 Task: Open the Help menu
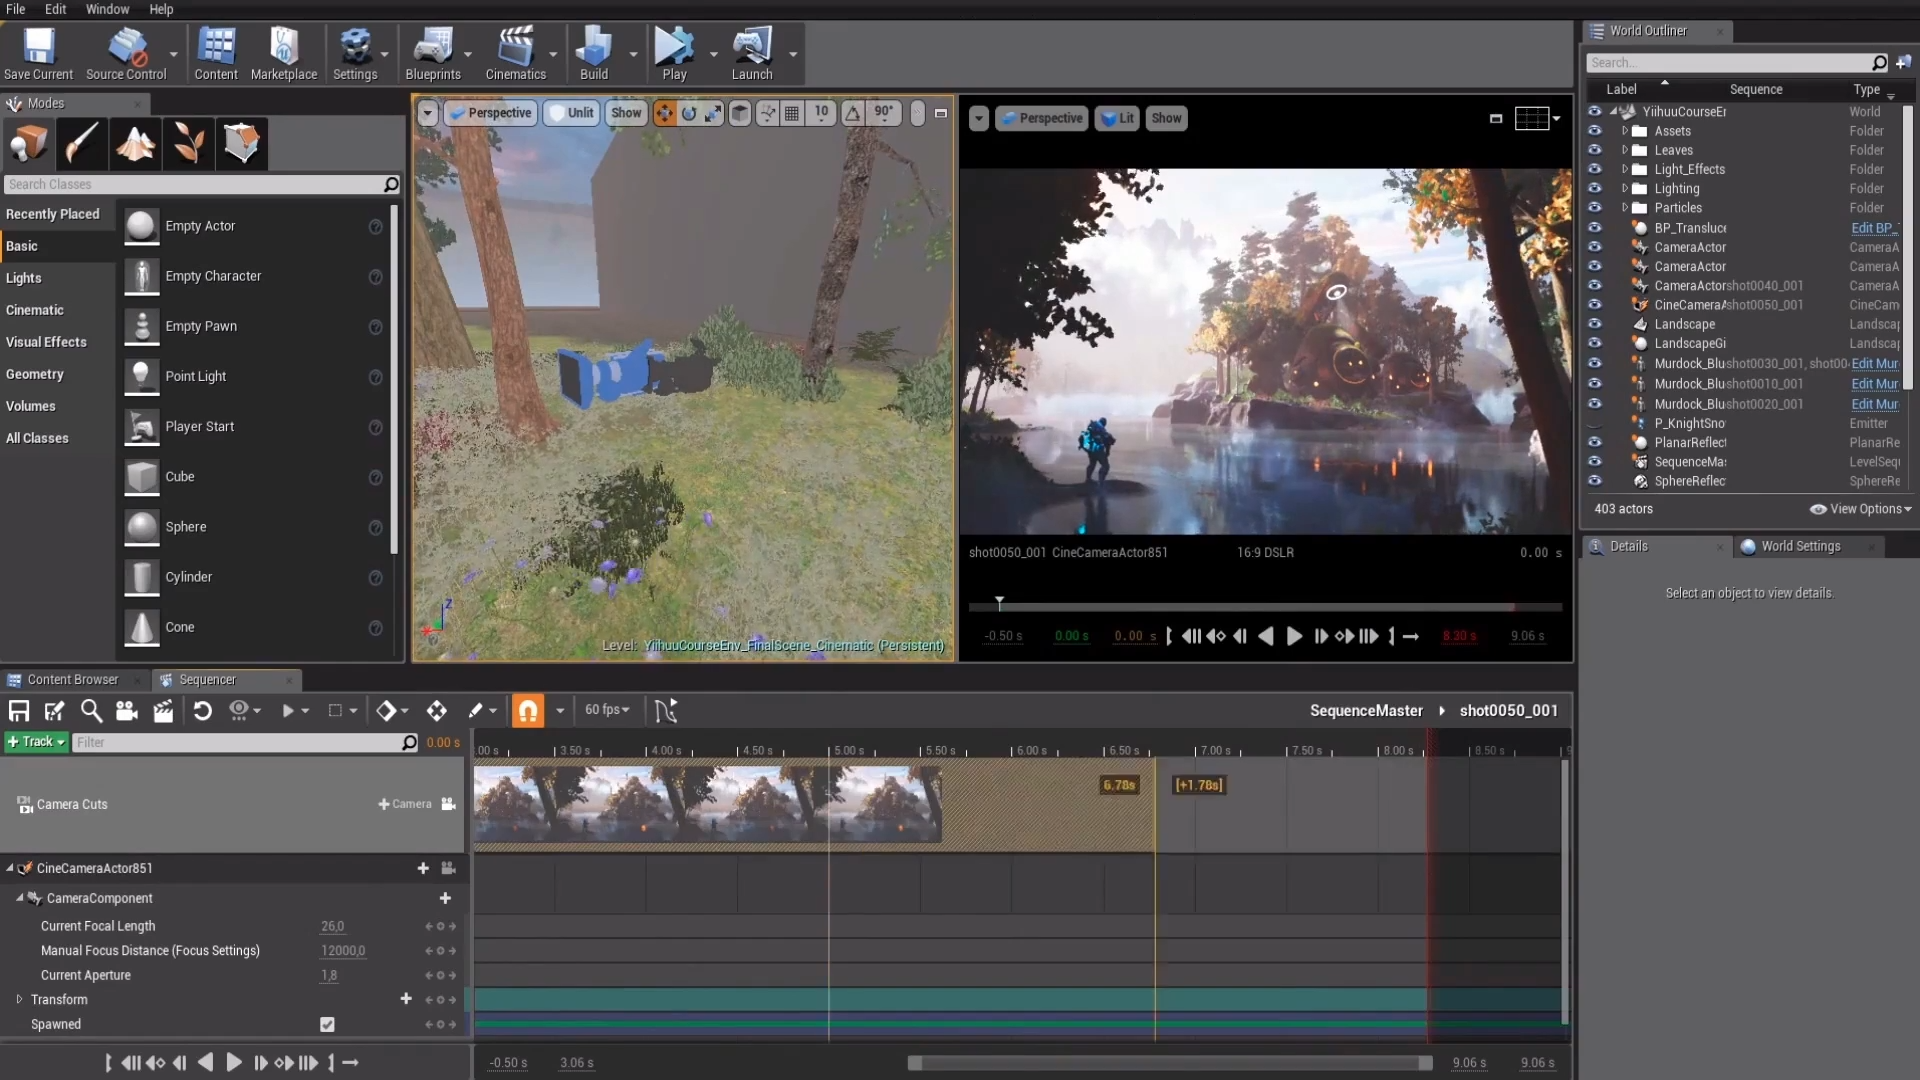point(161,9)
